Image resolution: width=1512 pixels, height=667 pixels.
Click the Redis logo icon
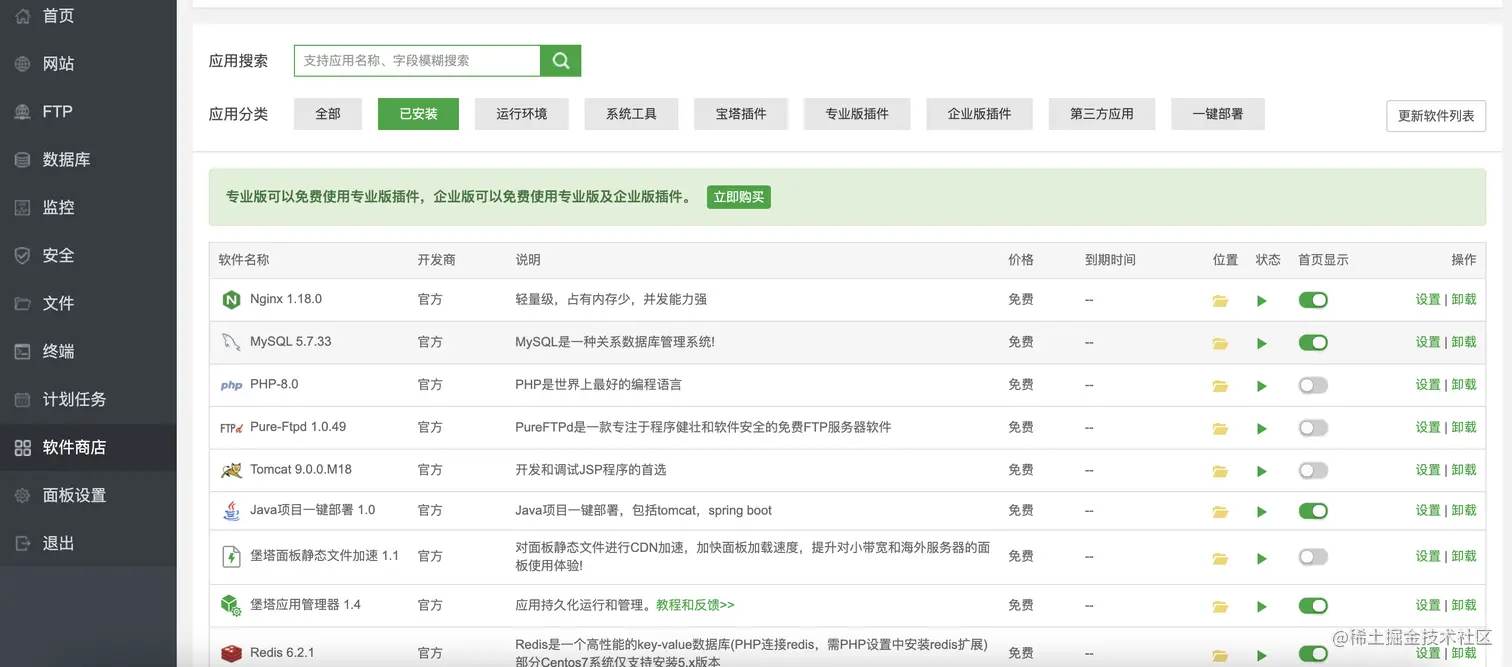pyautogui.click(x=231, y=653)
